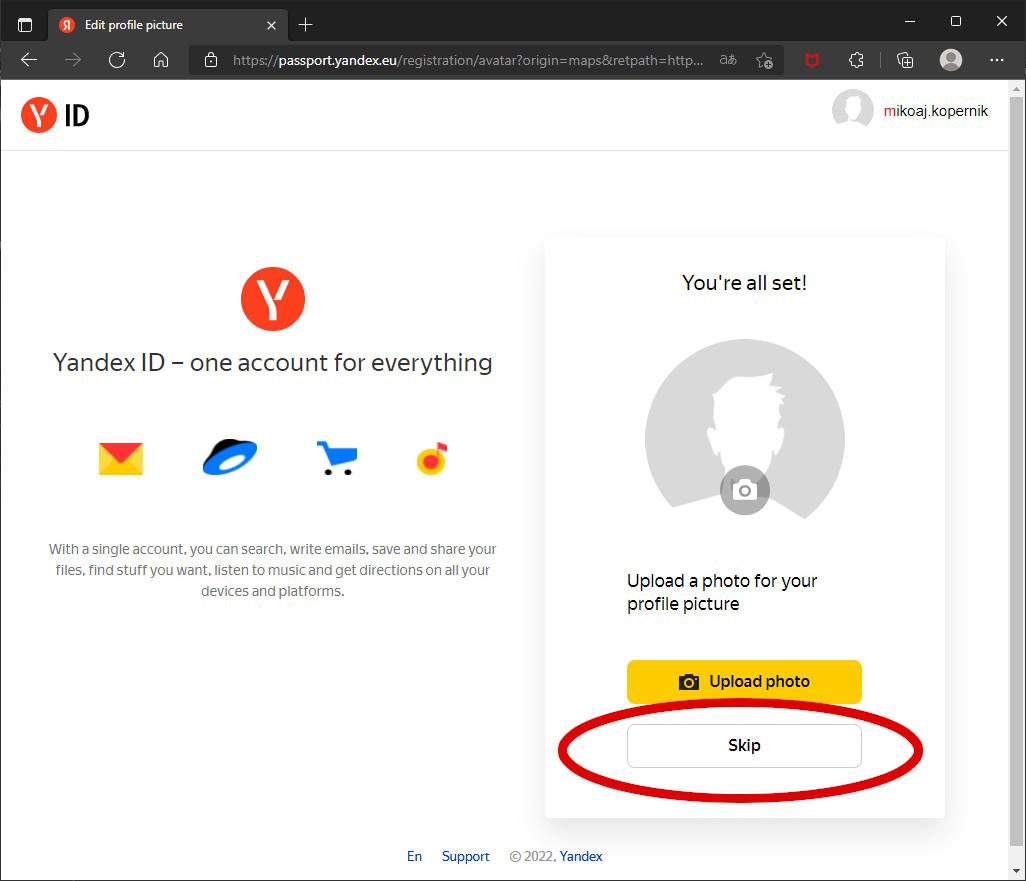Click the vertical scrollbar up arrow
Viewport: 1026px width, 881px height.
(x=1016, y=88)
